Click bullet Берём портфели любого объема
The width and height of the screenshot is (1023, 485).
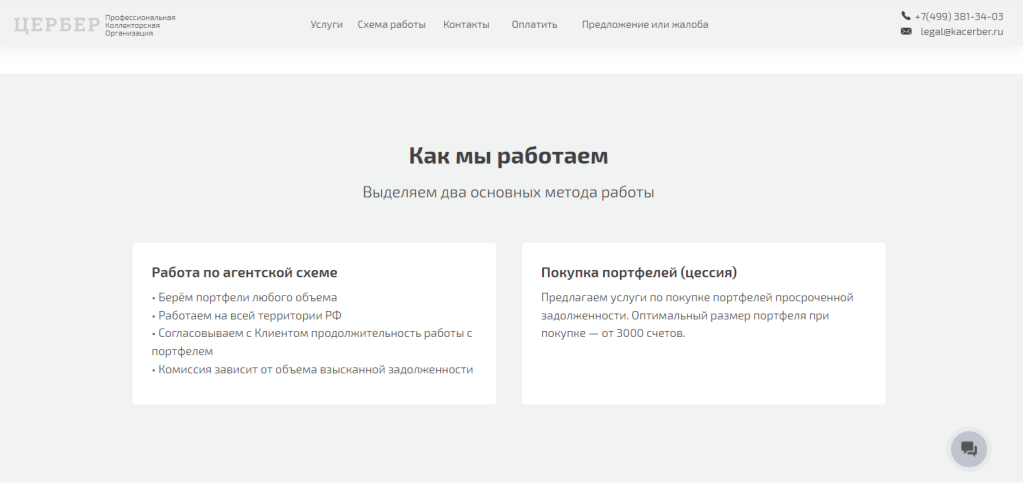pyautogui.click(x=245, y=298)
